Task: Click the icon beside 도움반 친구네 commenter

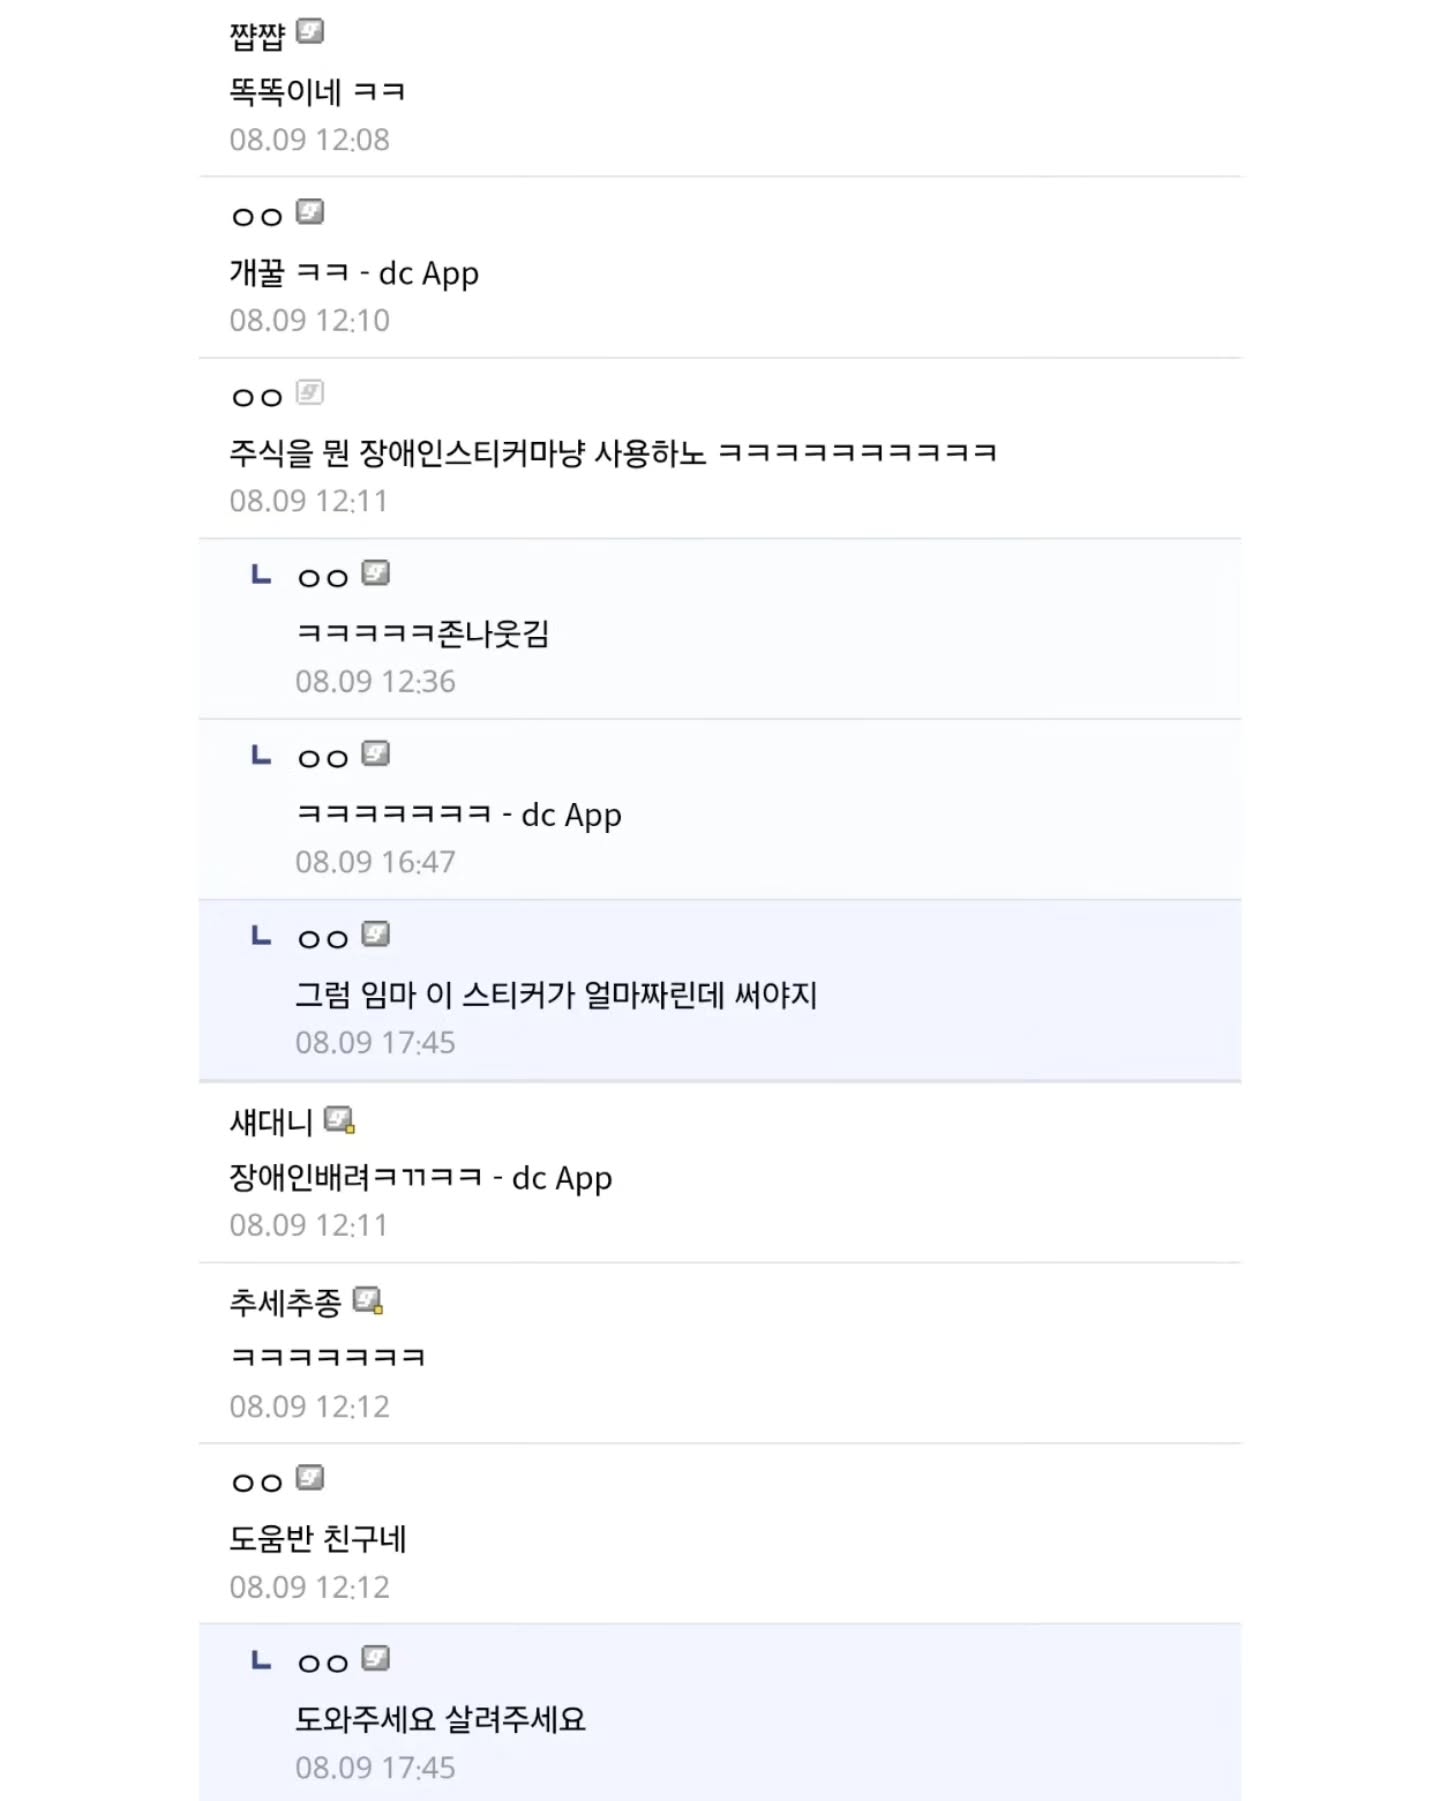Action: pyautogui.click(x=310, y=1478)
